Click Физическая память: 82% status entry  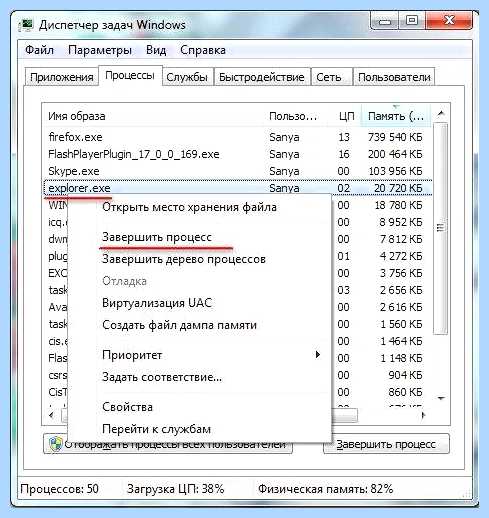(325, 489)
